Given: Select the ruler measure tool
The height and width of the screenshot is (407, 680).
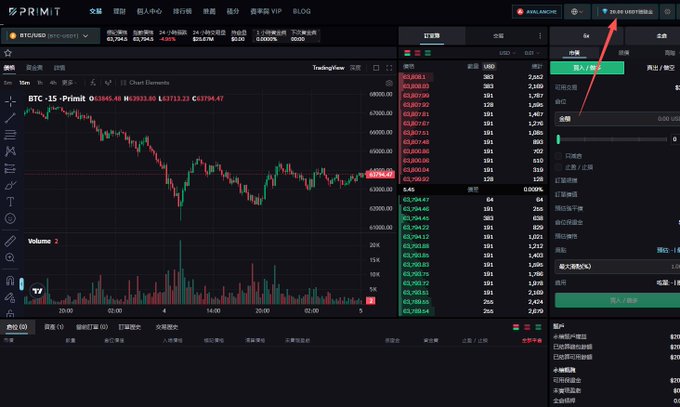Looking at the screenshot, I should click(10, 241).
